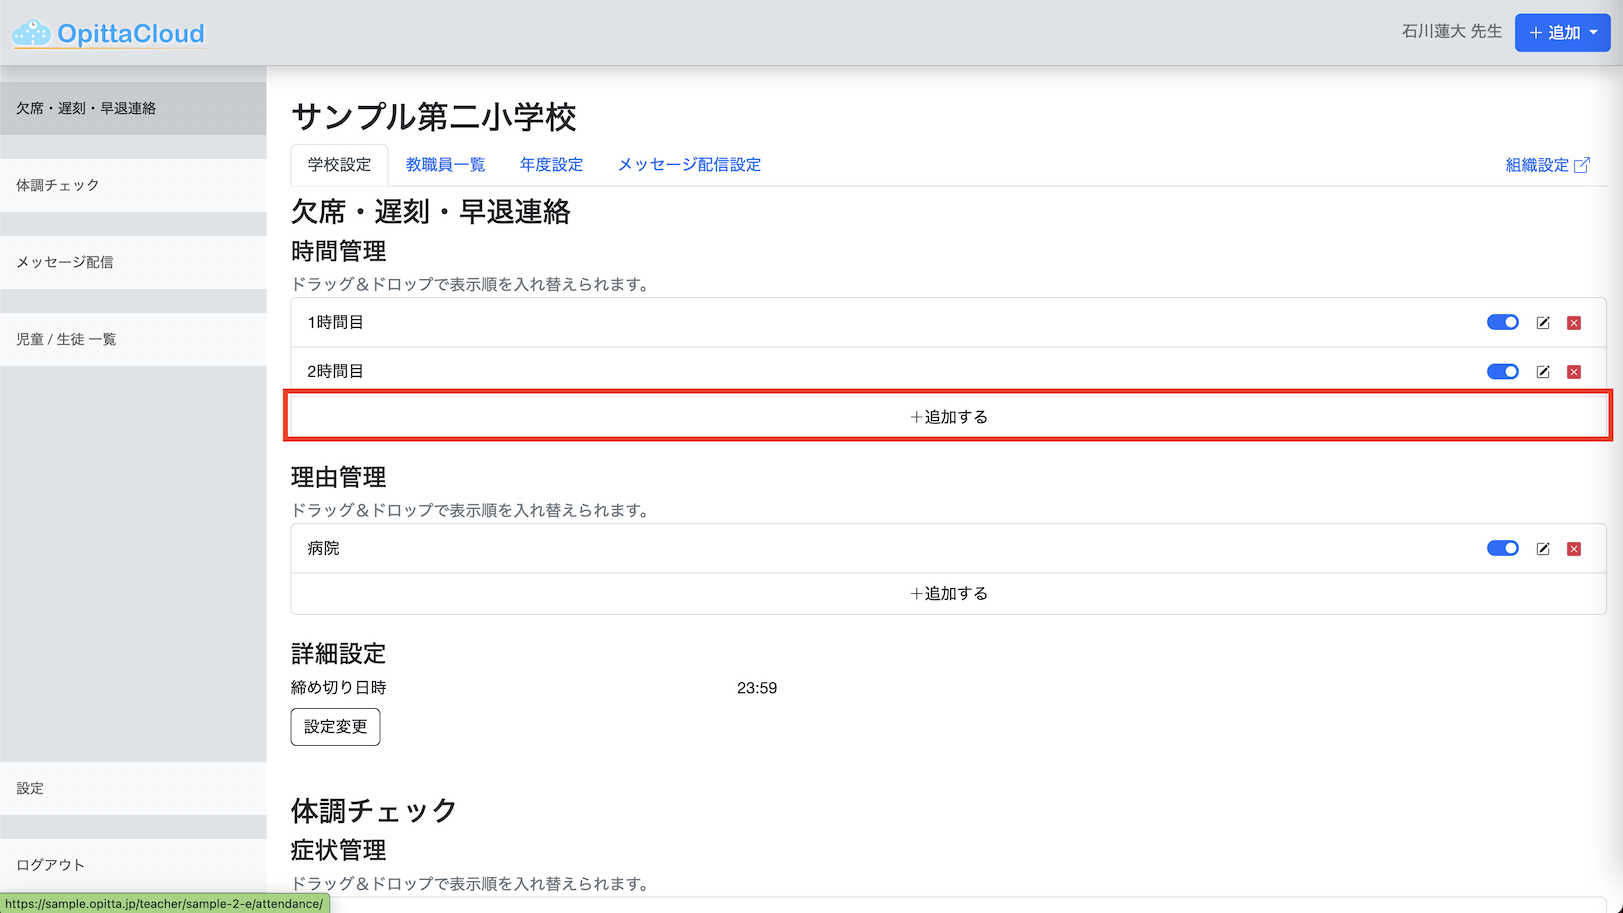This screenshot has width=1623, height=913.
Task: Toggle the 2時間目 switch
Action: point(1503,371)
